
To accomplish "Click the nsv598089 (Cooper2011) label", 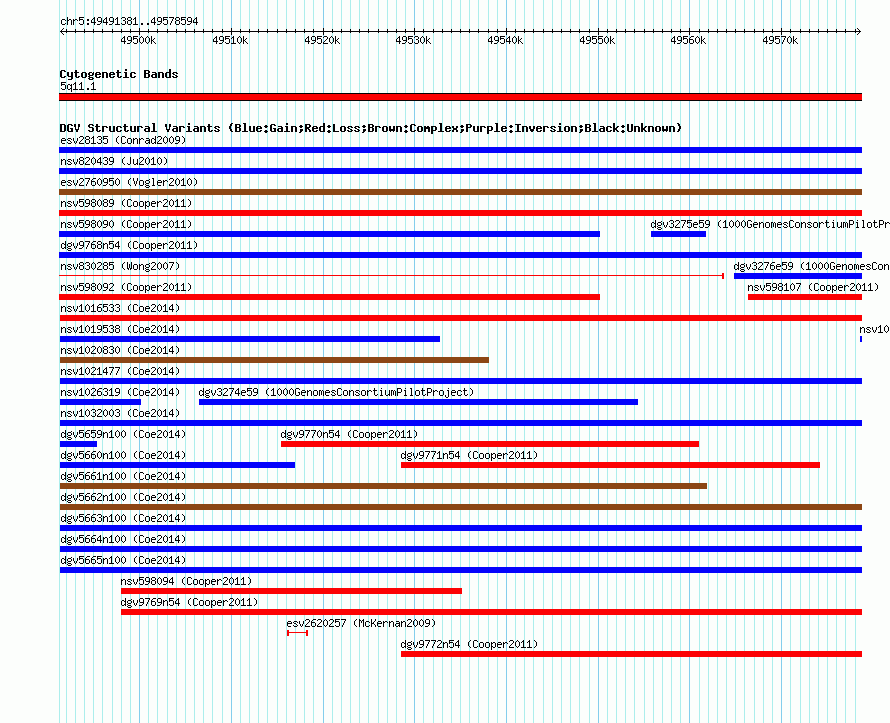I will [126, 203].
